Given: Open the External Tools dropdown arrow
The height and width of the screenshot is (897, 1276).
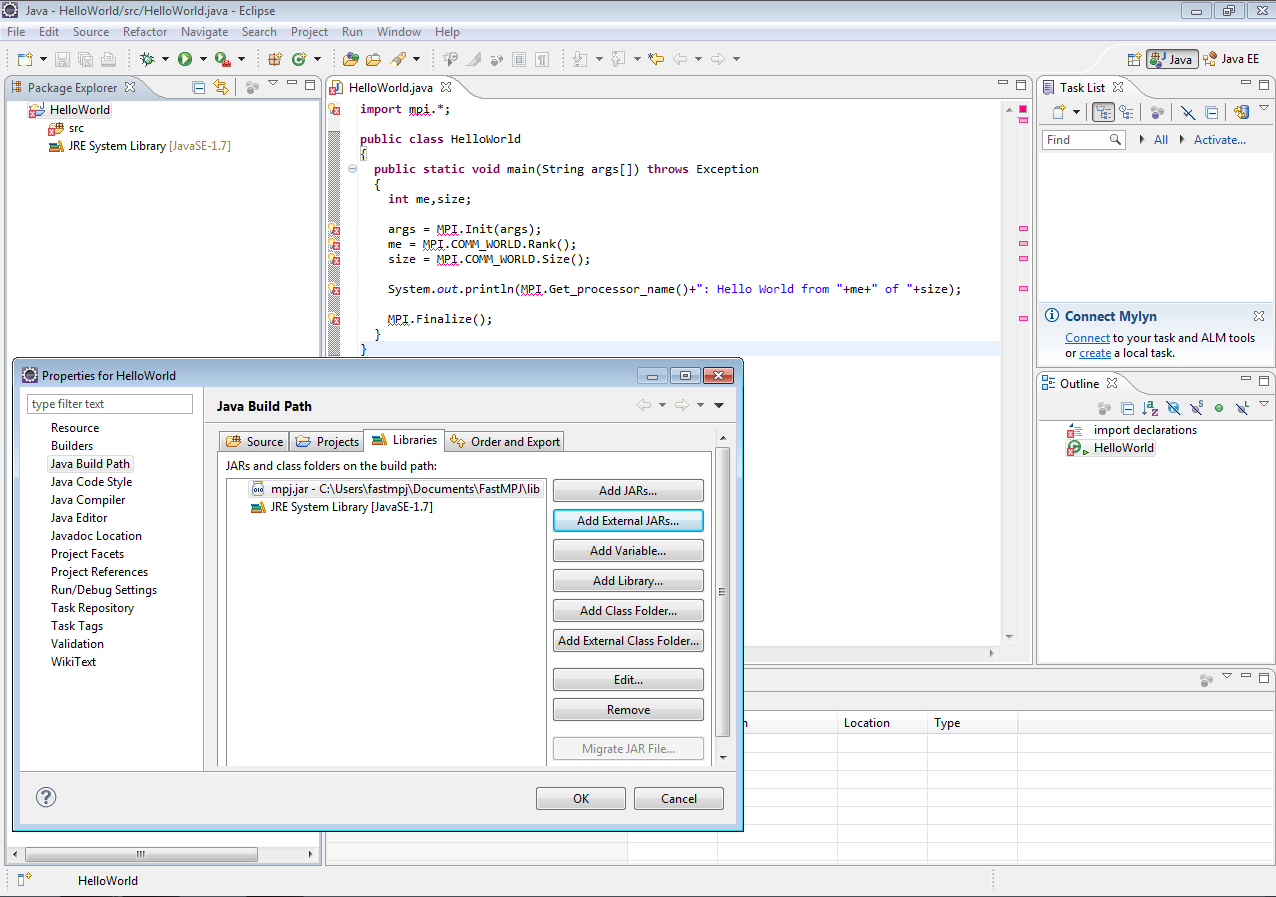Looking at the screenshot, I should click(241, 59).
